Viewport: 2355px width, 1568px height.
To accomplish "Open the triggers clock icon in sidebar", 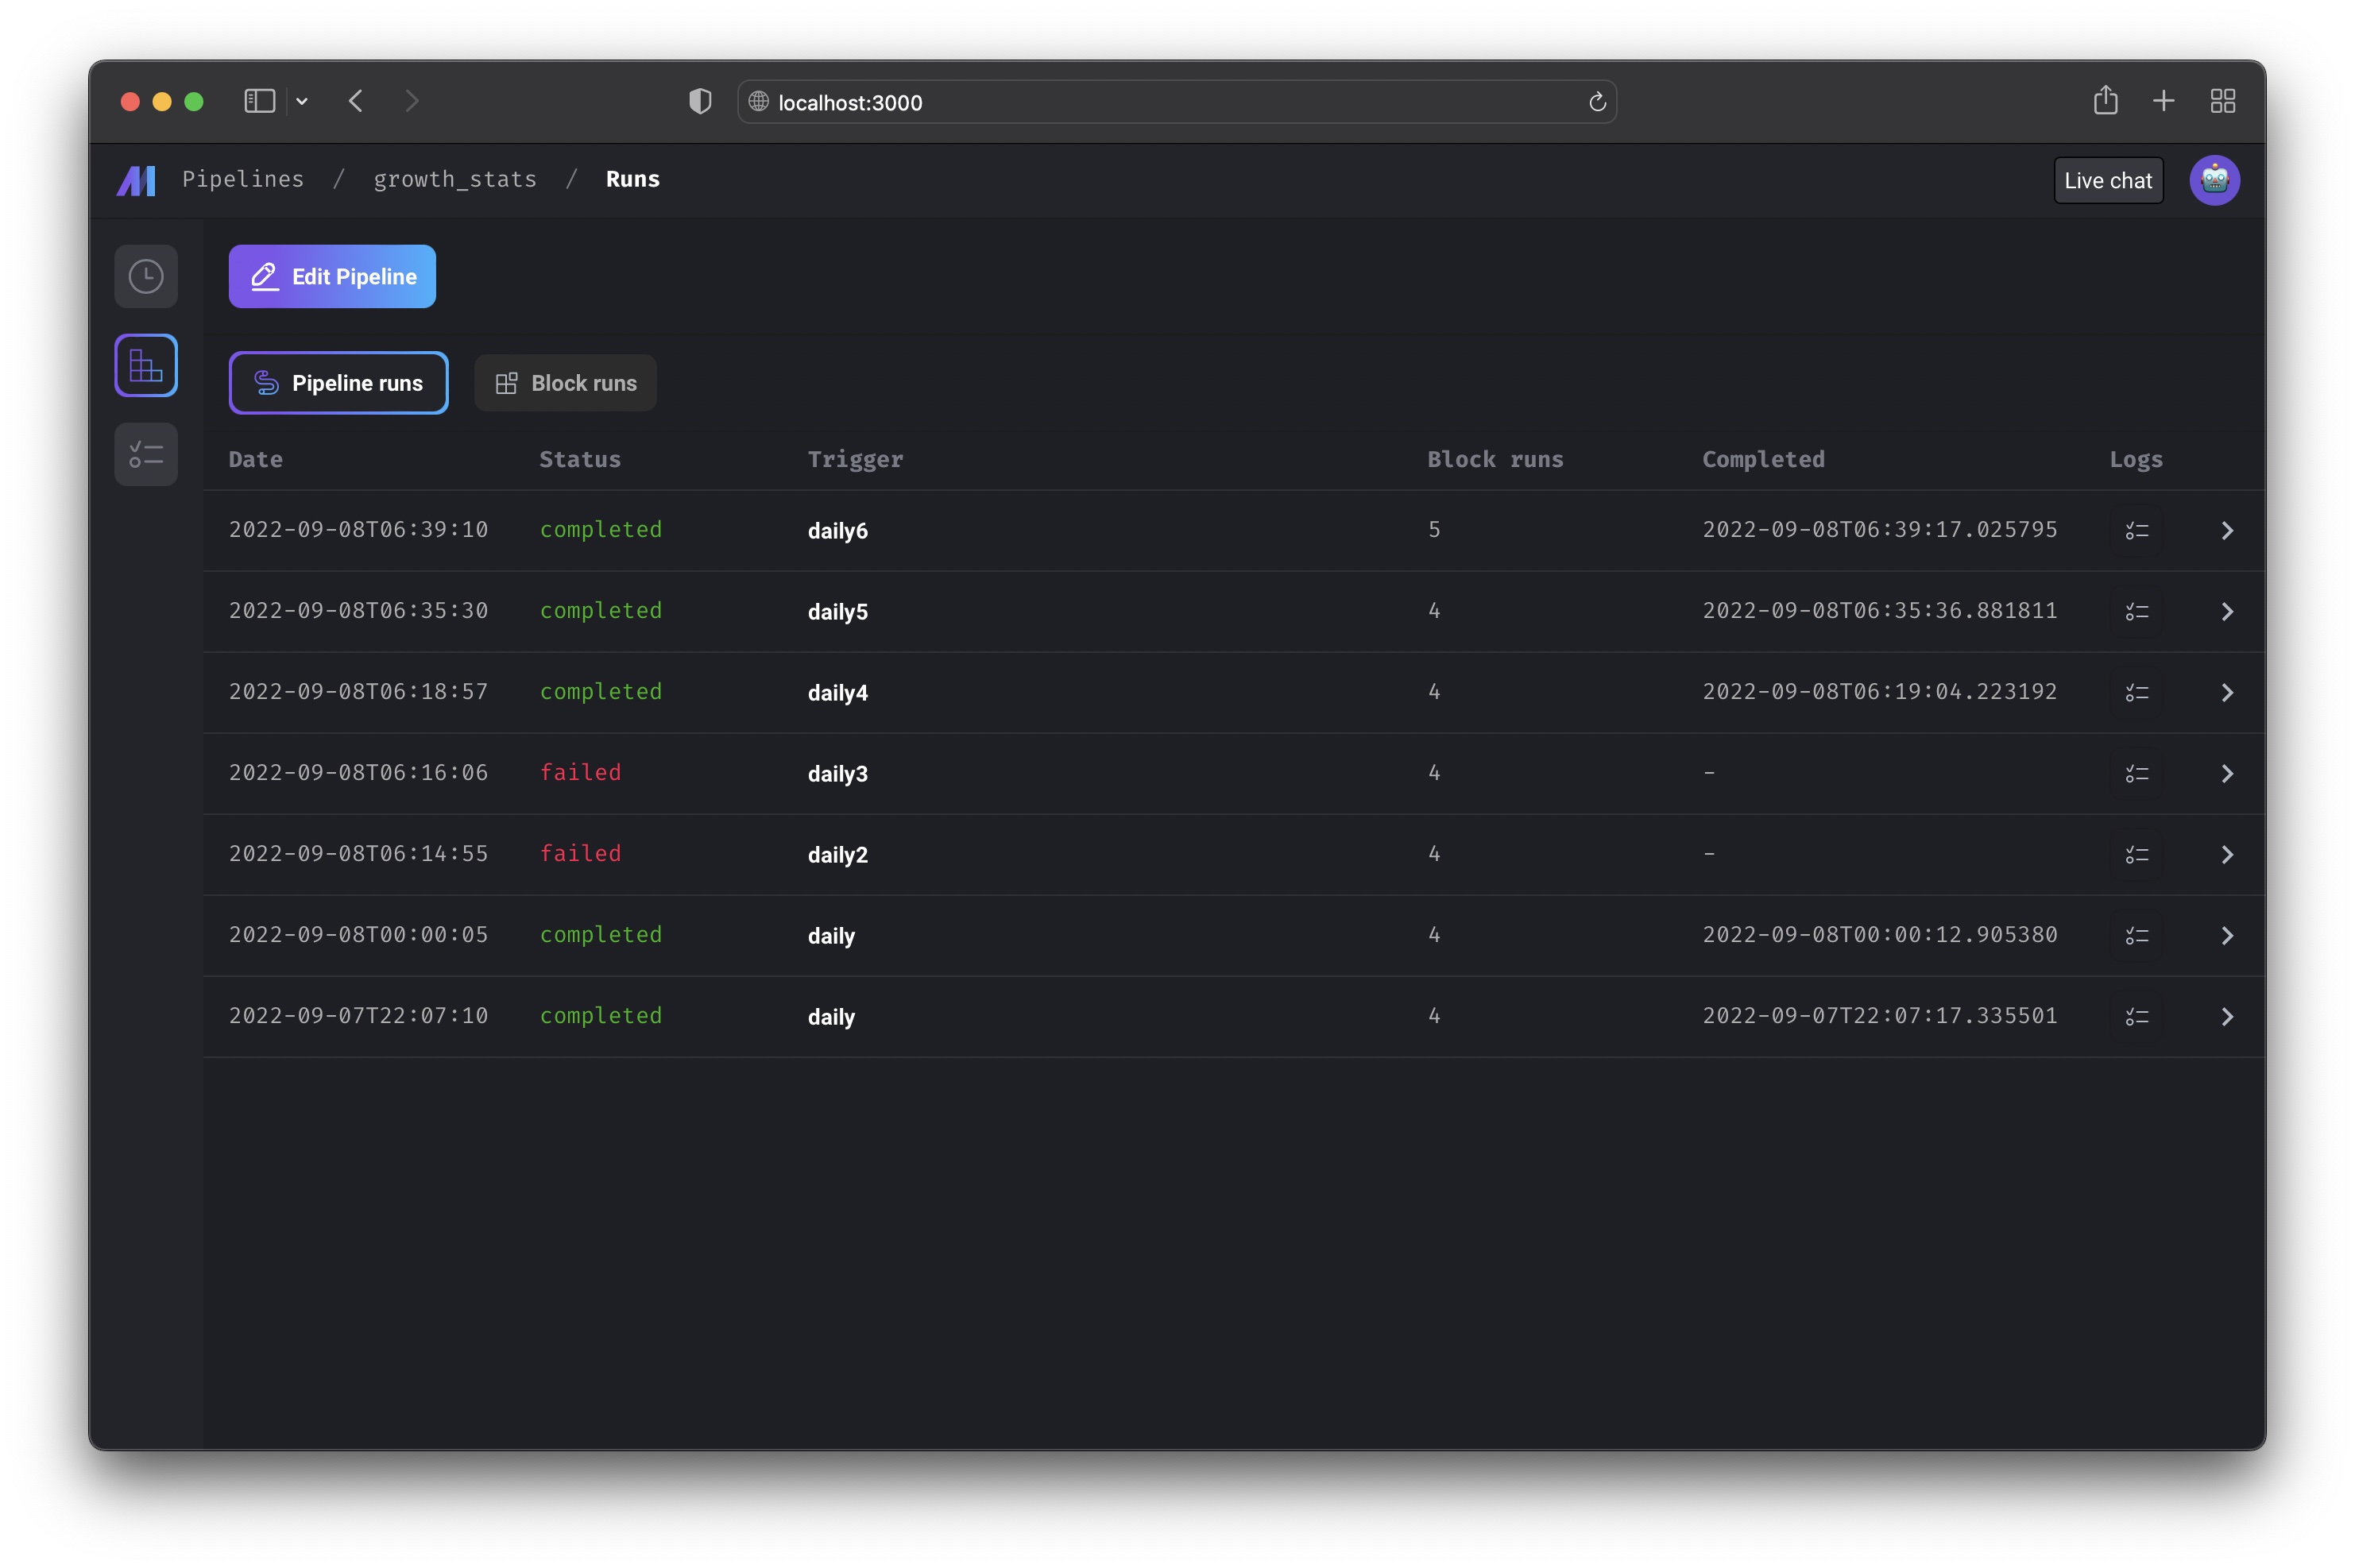I will click(146, 276).
